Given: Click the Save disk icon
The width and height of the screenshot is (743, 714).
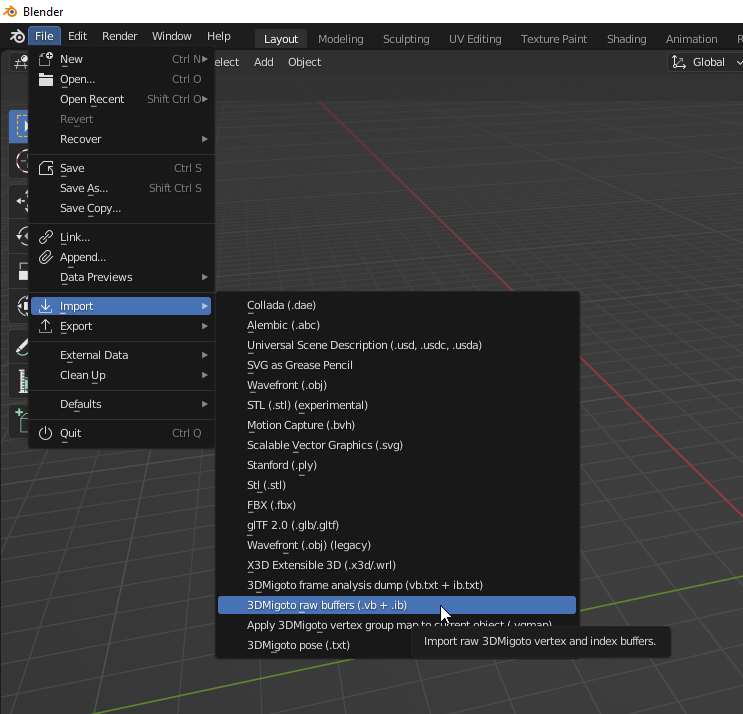Looking at the screenshot, I should (45, 168).
